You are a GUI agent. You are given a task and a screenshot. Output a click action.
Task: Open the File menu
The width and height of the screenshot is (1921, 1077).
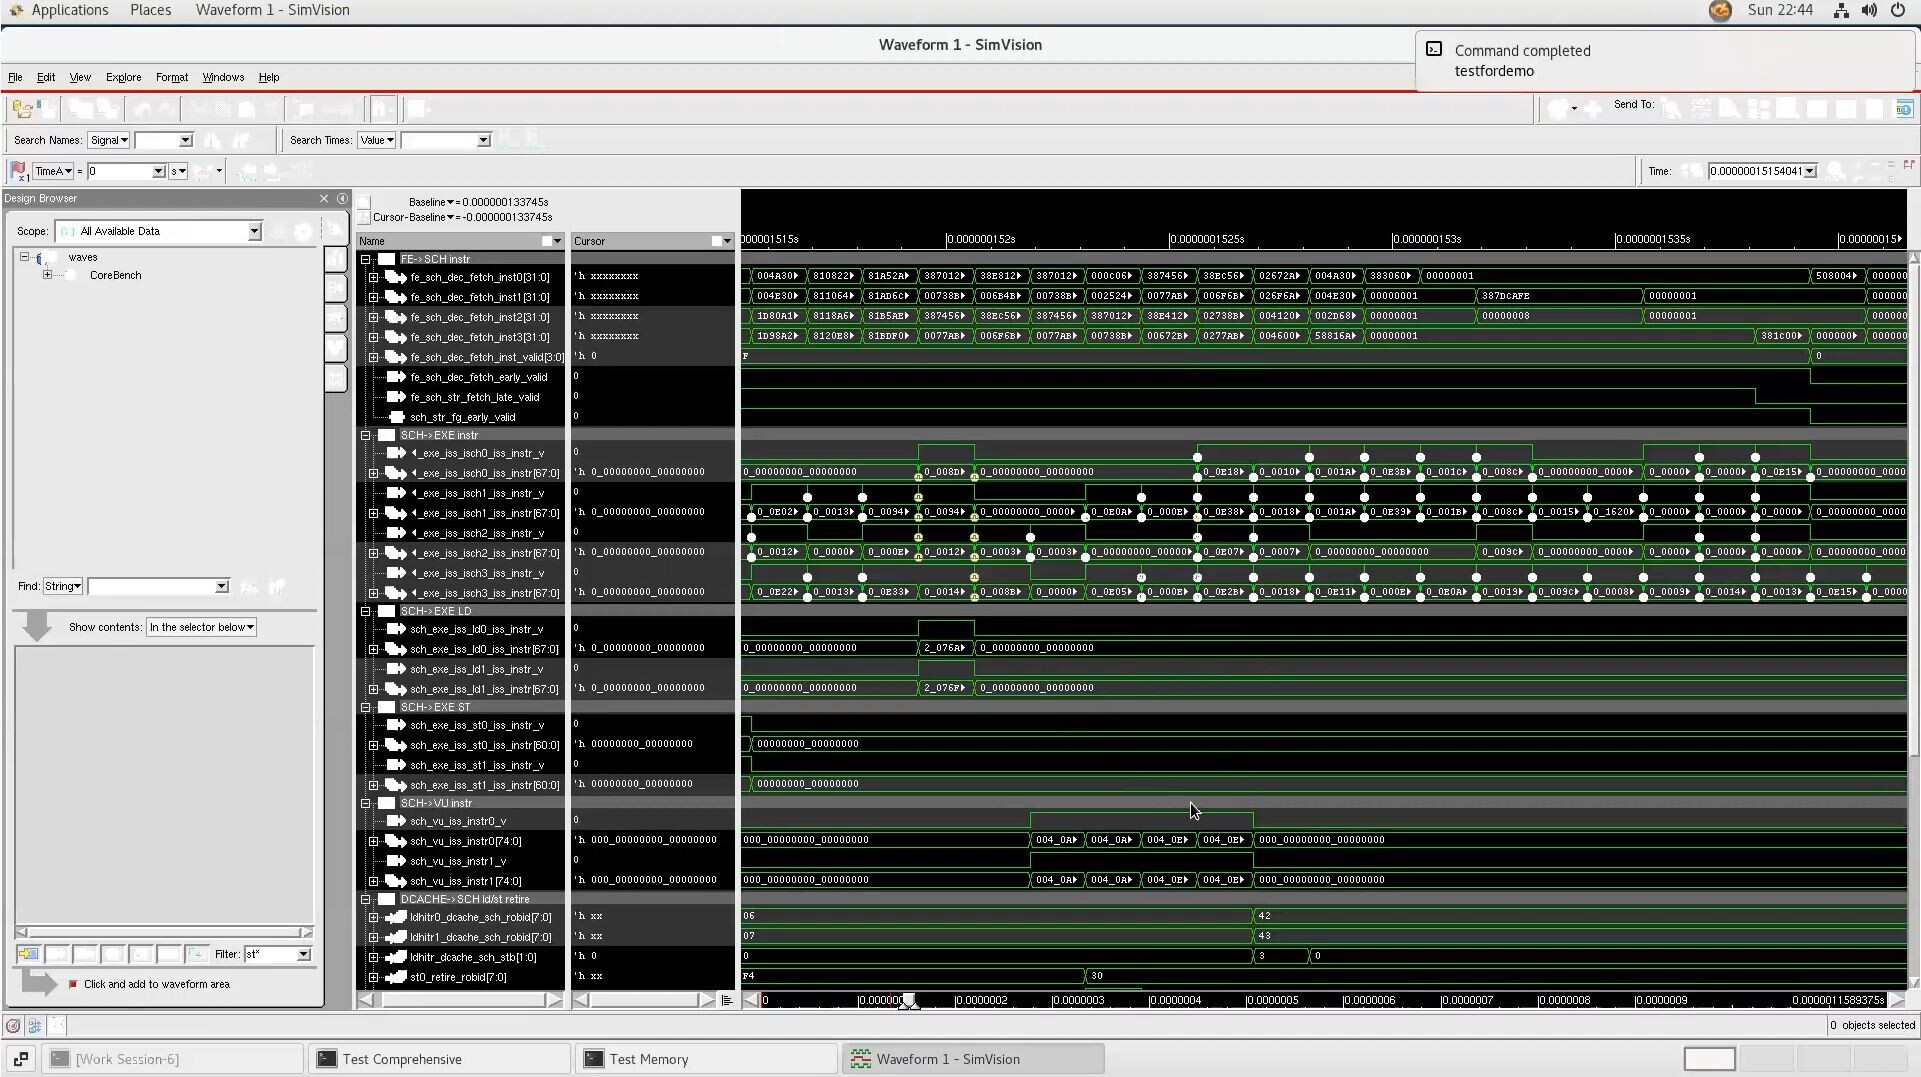15,77
